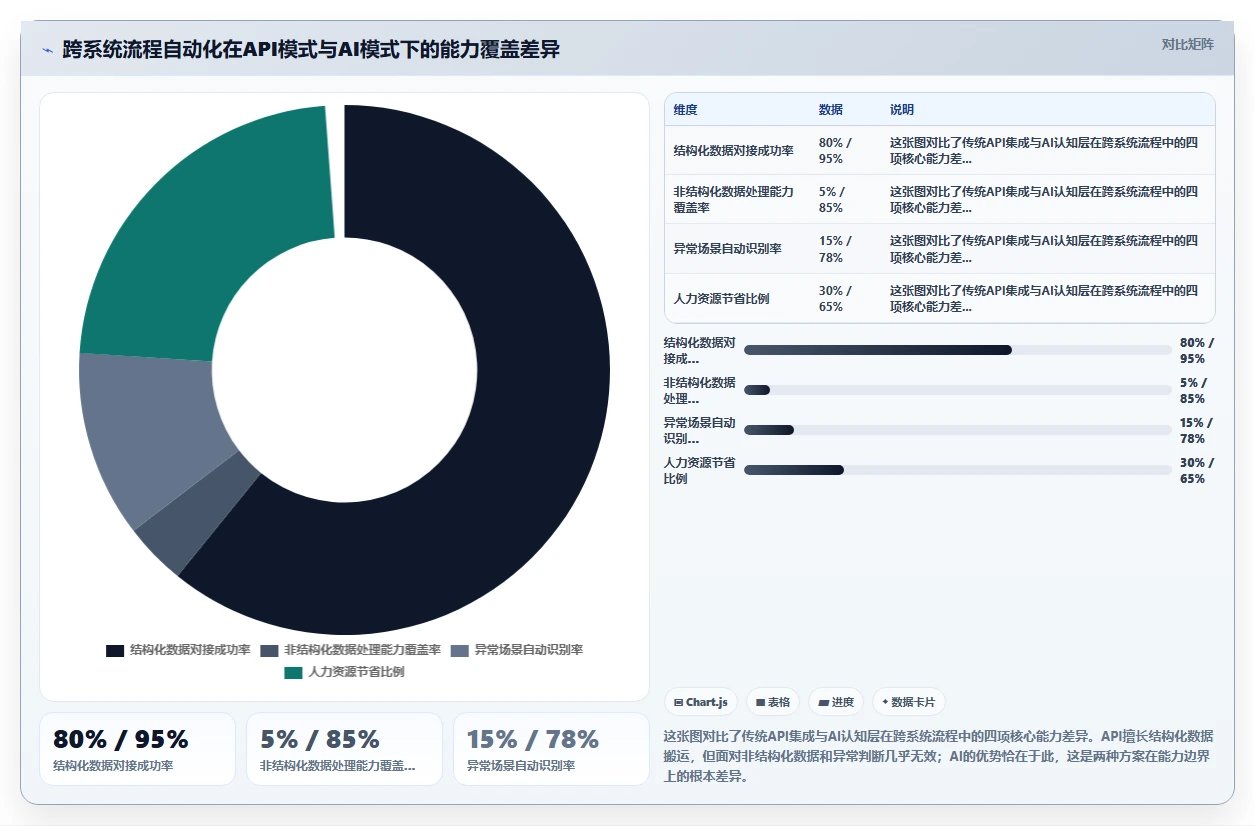Toggle the 结构化数据对接成功率 legend swatch

(x=115, y=650)
